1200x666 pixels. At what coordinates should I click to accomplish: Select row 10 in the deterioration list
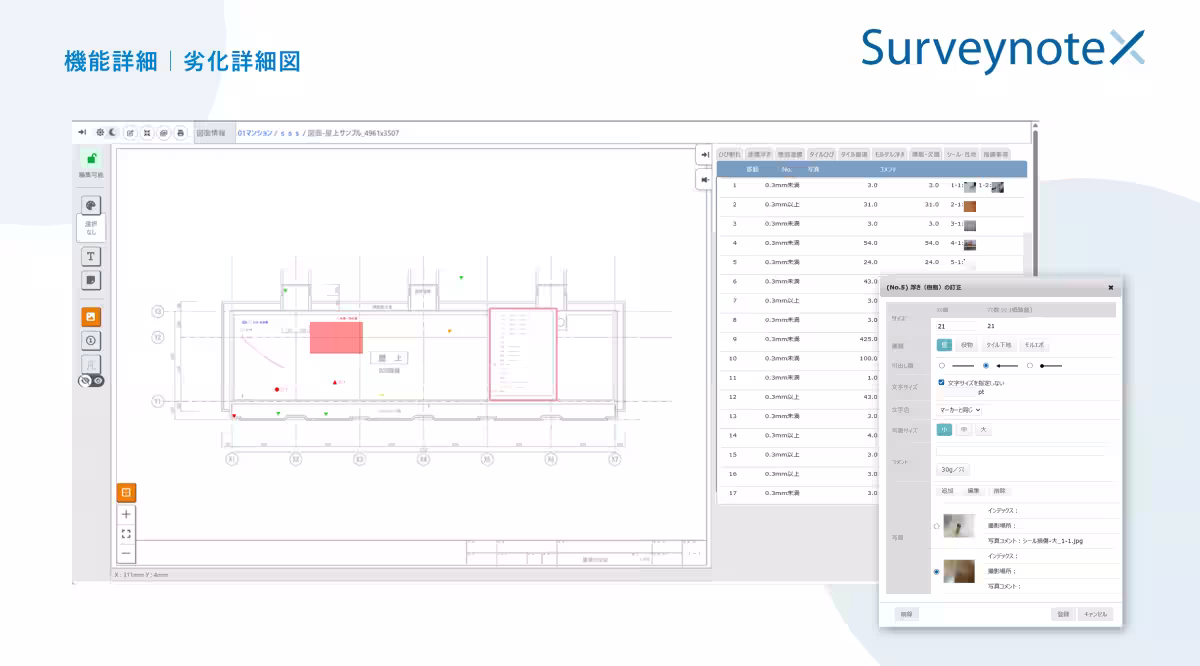(800, 358)
